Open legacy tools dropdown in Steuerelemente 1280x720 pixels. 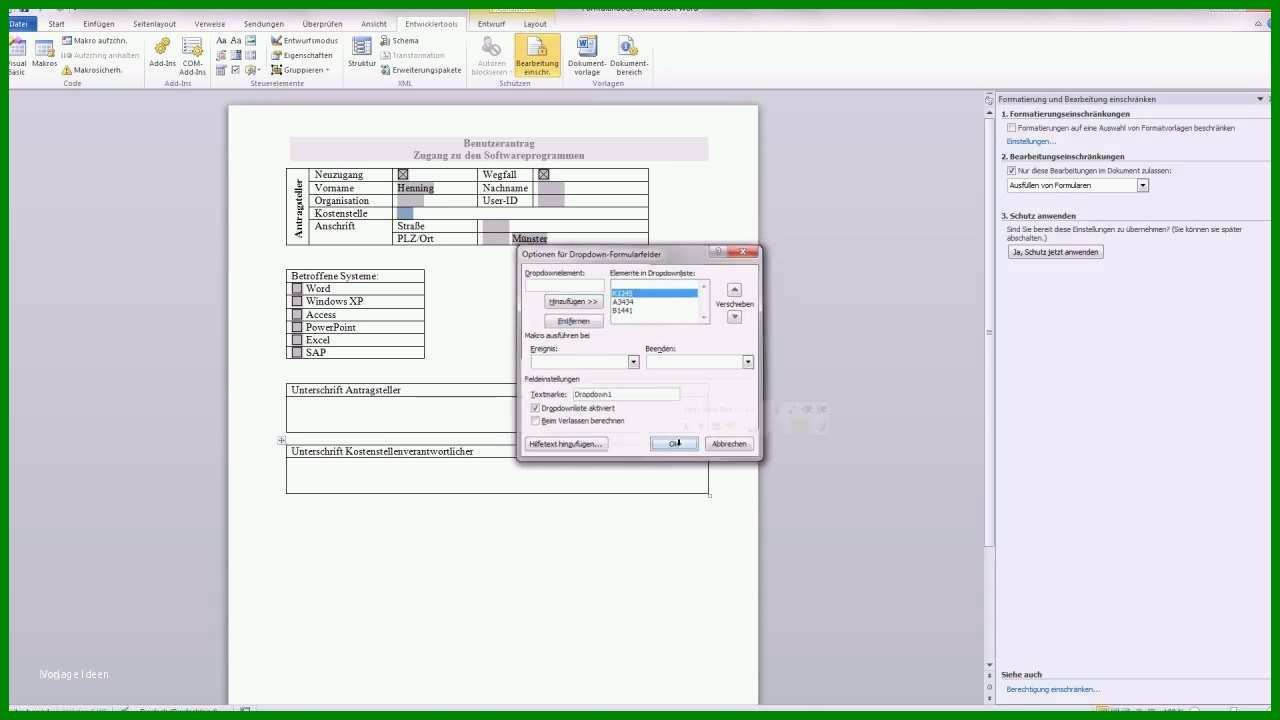253,70
